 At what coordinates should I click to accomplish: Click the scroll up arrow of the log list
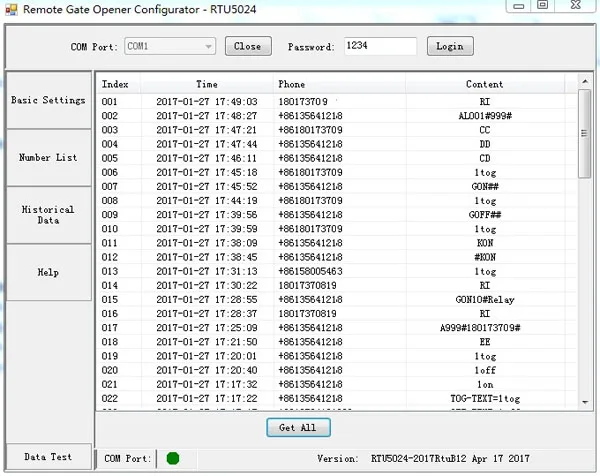pos(585,82)
